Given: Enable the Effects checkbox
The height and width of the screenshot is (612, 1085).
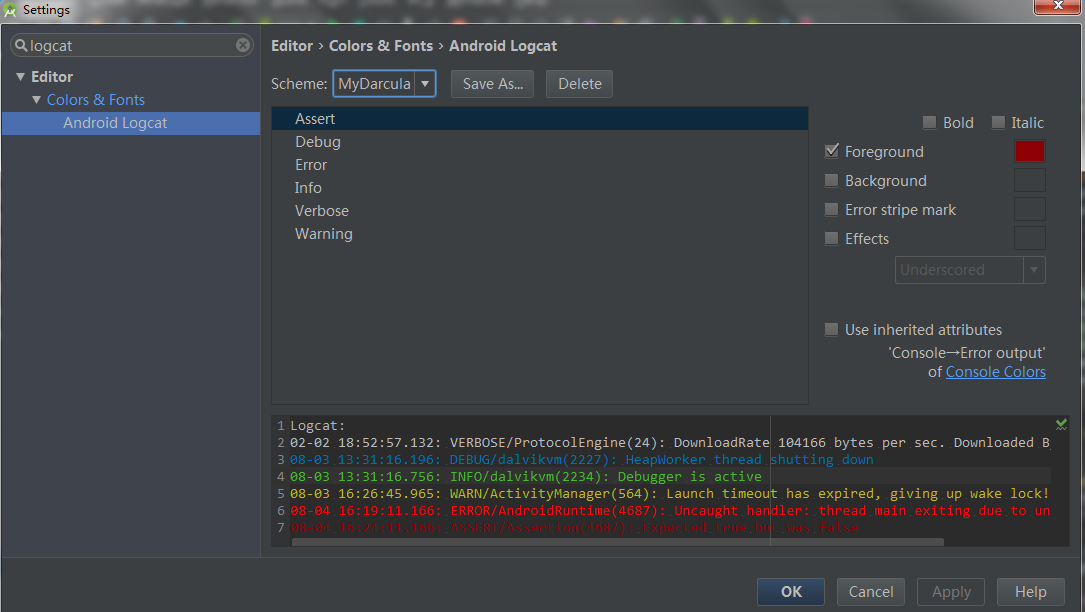Looking at the screenshot, I should point(832,238).
